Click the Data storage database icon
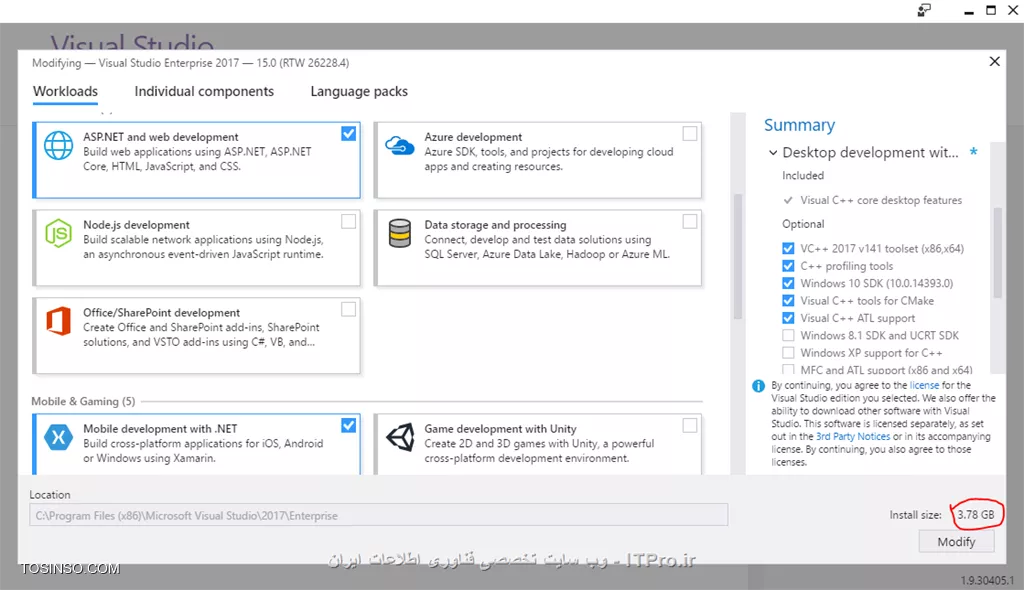The width and height of the screenshot is (1024, 590). [x=400, y=233]
